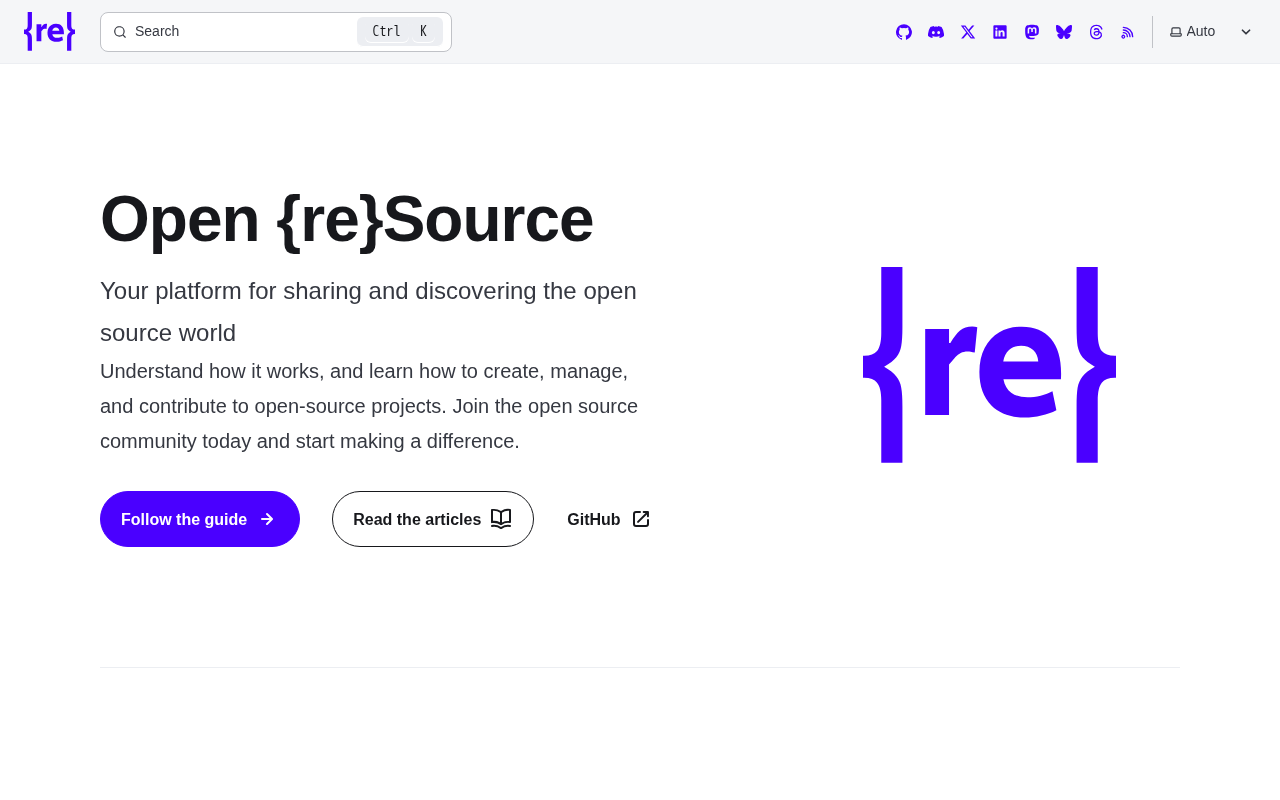1280x800 pixels.
Task: Open the LinkedIn icon link
Action: [x=1000, y=32]
